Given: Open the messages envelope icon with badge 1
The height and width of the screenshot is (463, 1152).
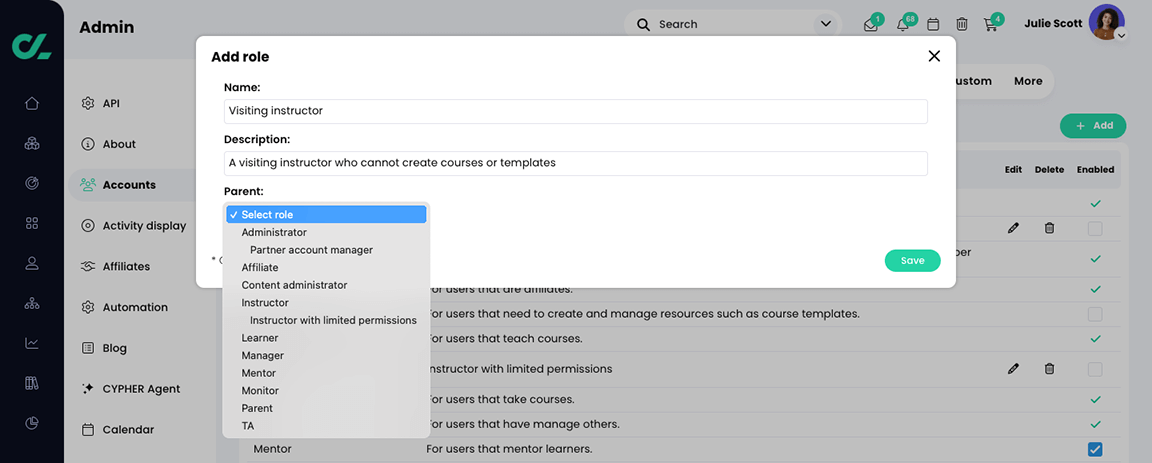Looking at the screenshot, I should pos(871,24).
